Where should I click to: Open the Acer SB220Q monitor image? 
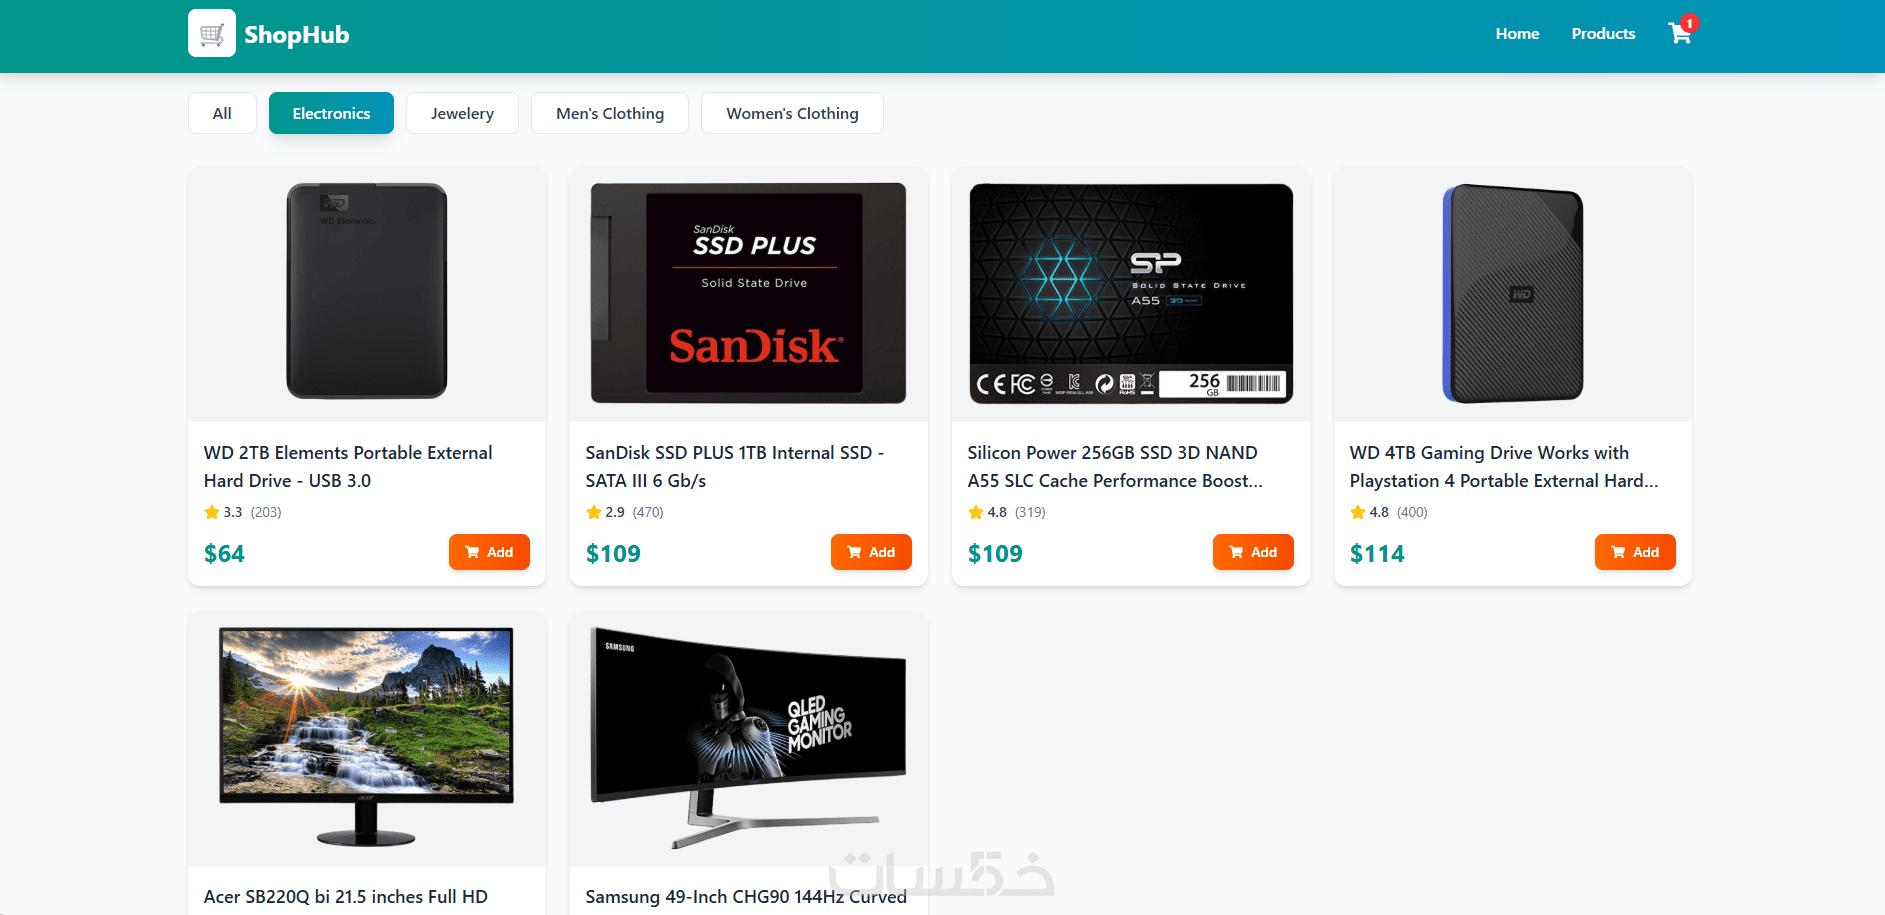pyautogui.click(x=367, y=738)
